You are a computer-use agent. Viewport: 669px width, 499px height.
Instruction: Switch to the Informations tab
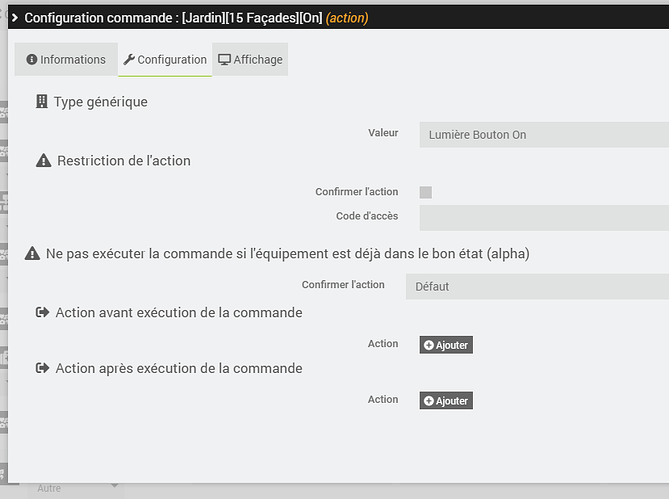(x=65, y=60)
